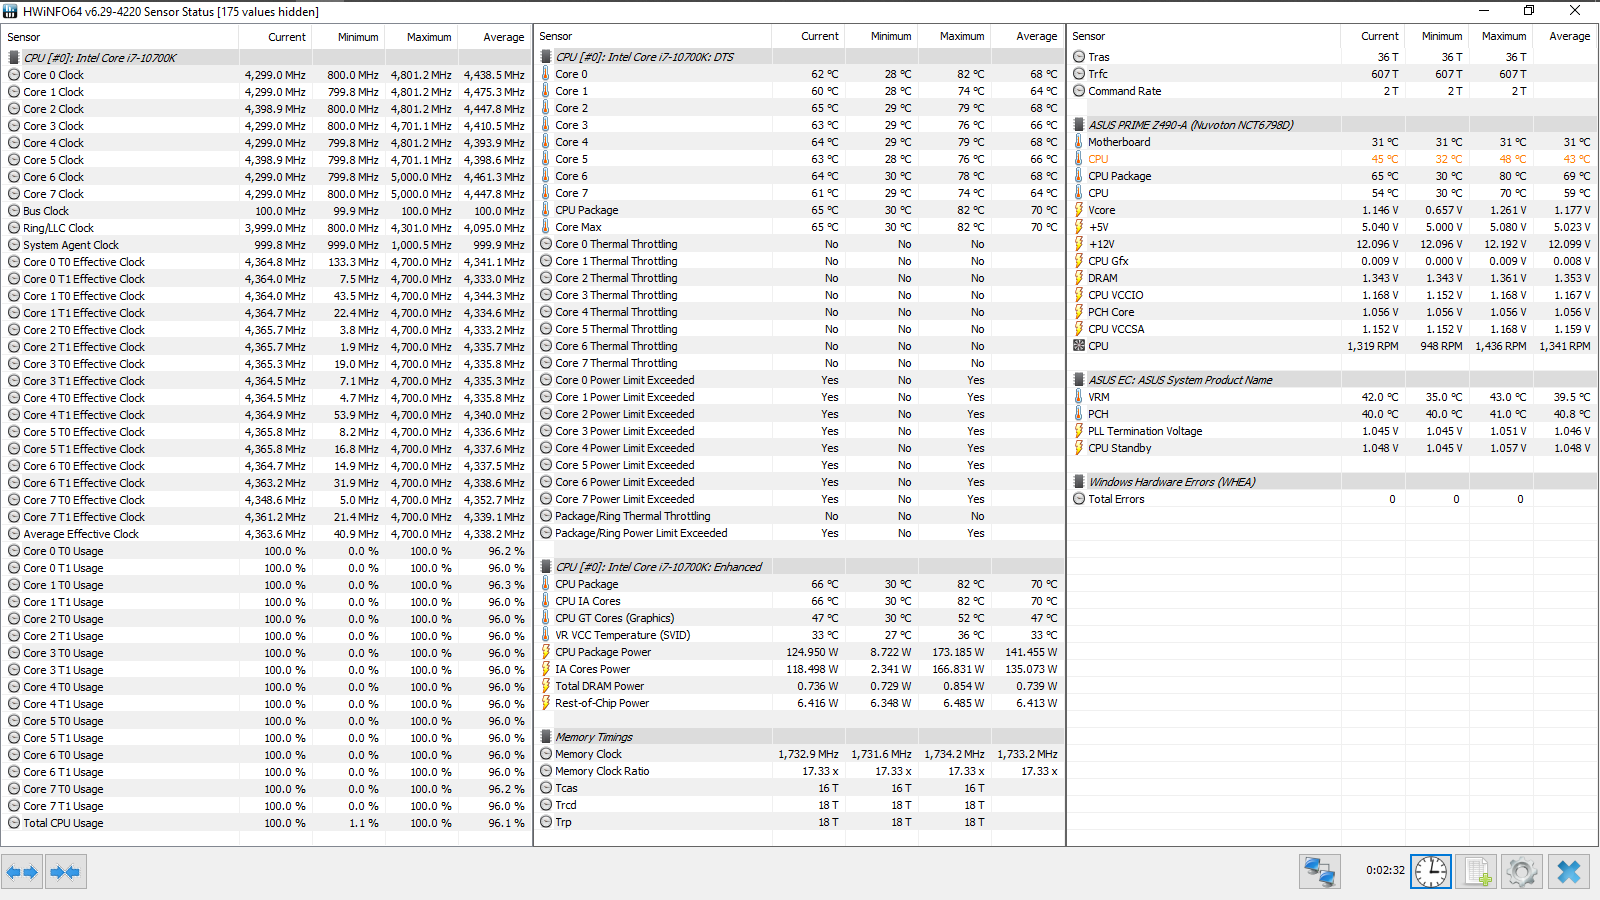
Task: Click the circle icon beside Memory Clock
Action: click(546, 754)
